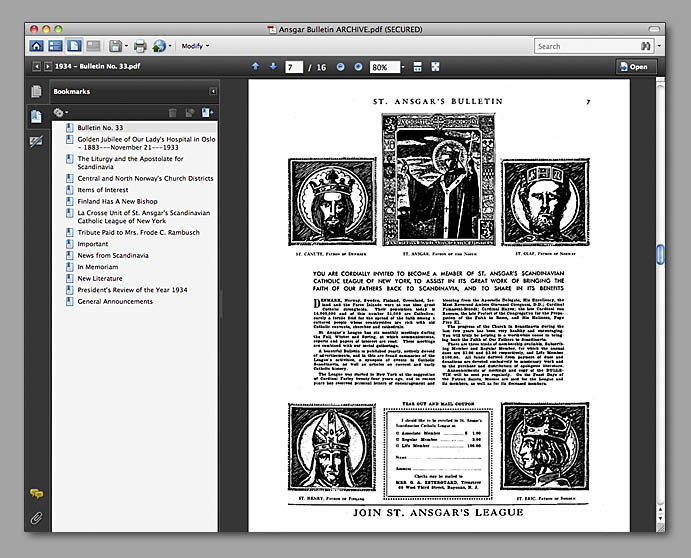Select the 'Bulletin No. 33' bookmark

(100, 128)
